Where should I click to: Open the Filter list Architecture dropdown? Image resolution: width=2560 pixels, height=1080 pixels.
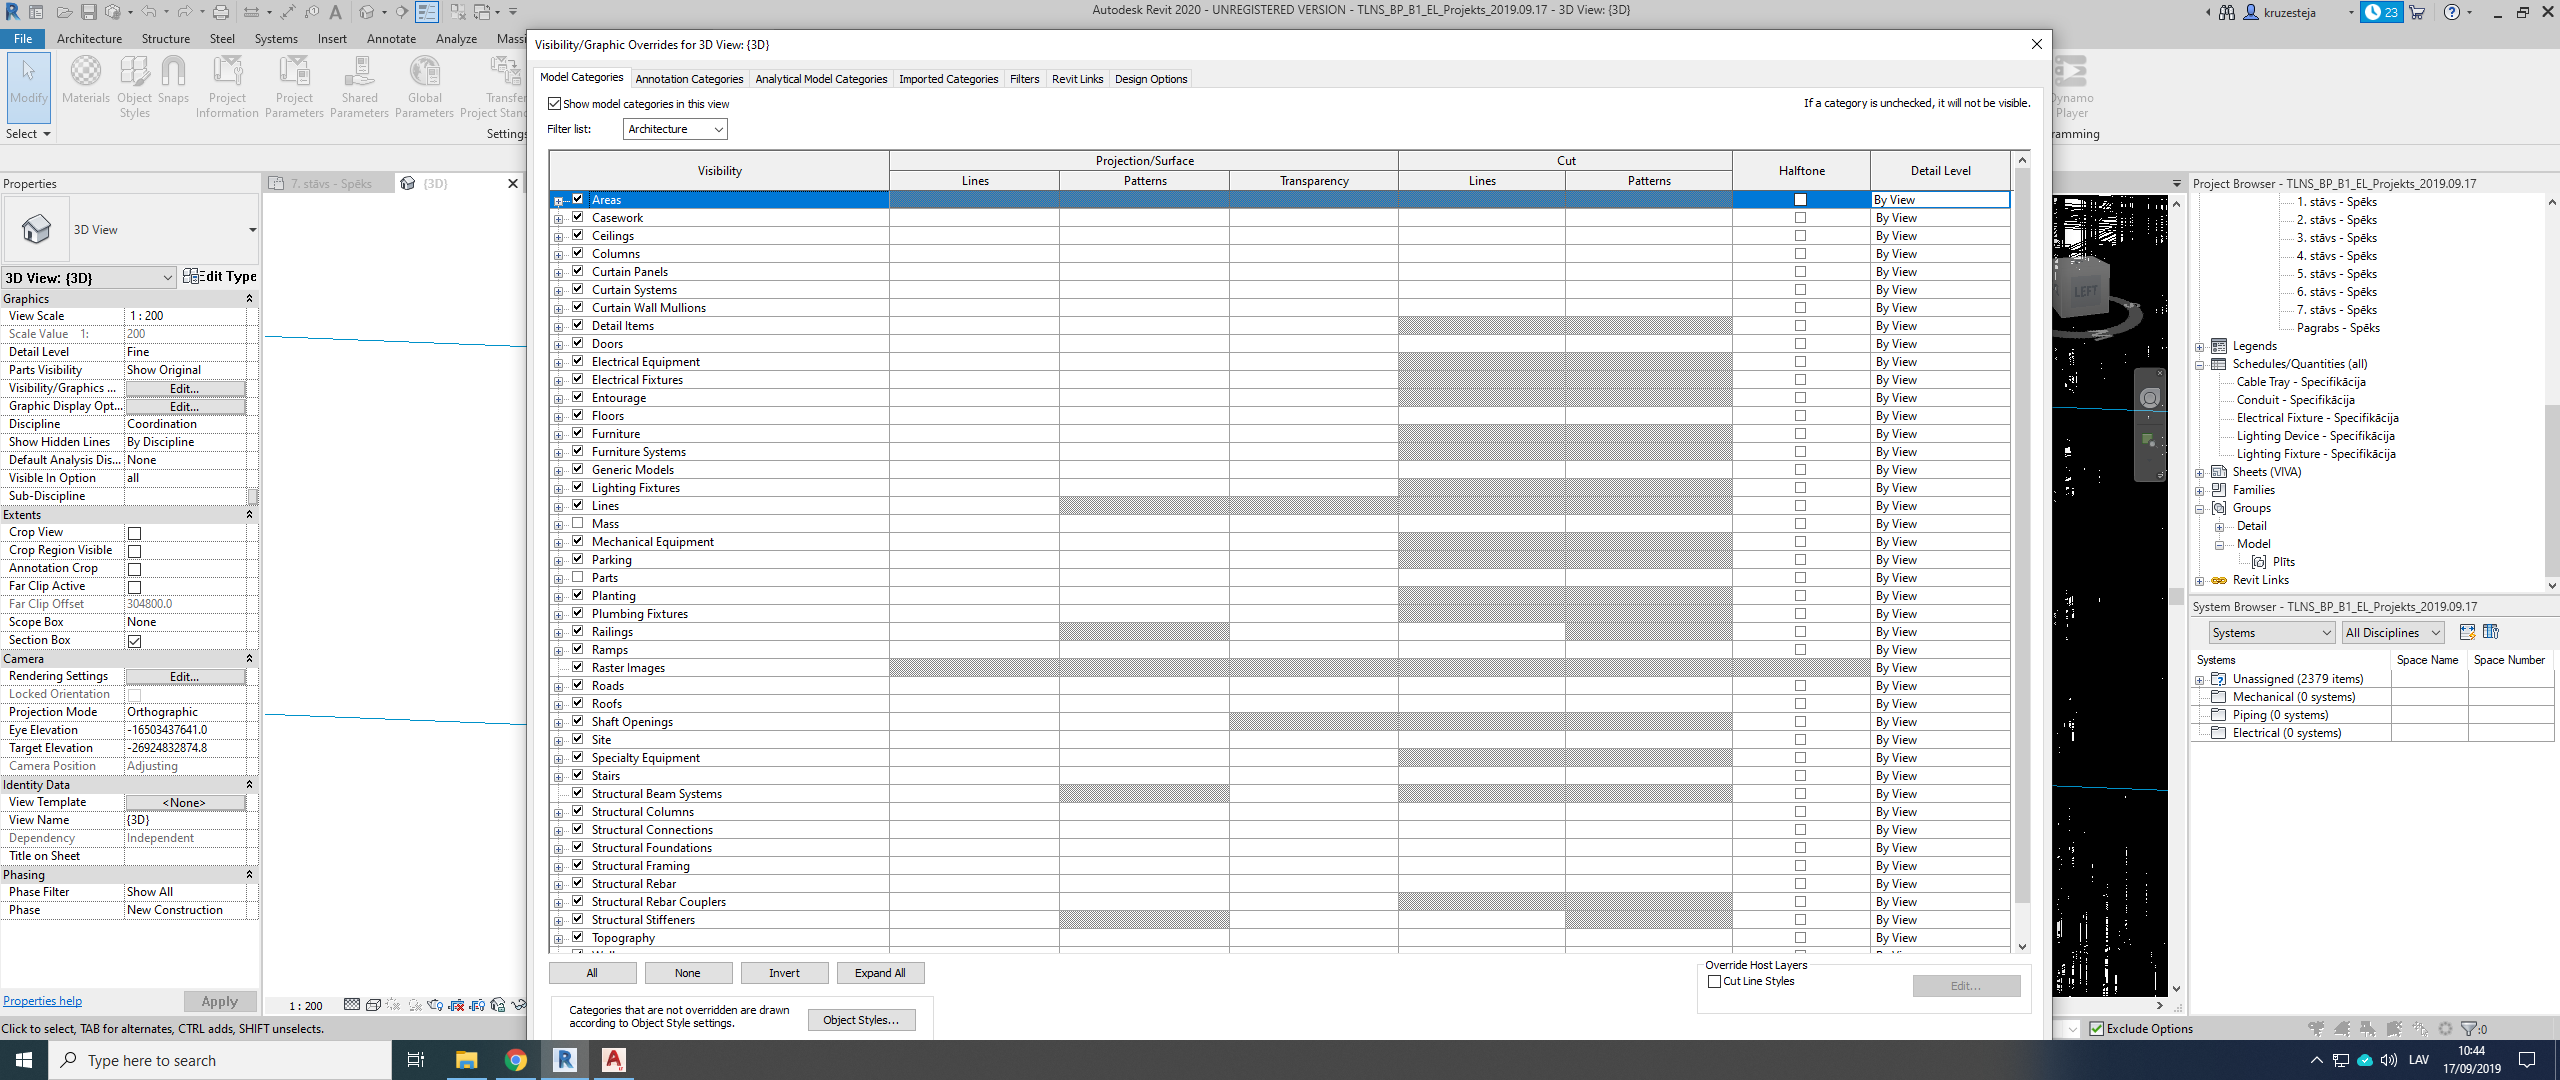tap(675, 129)
